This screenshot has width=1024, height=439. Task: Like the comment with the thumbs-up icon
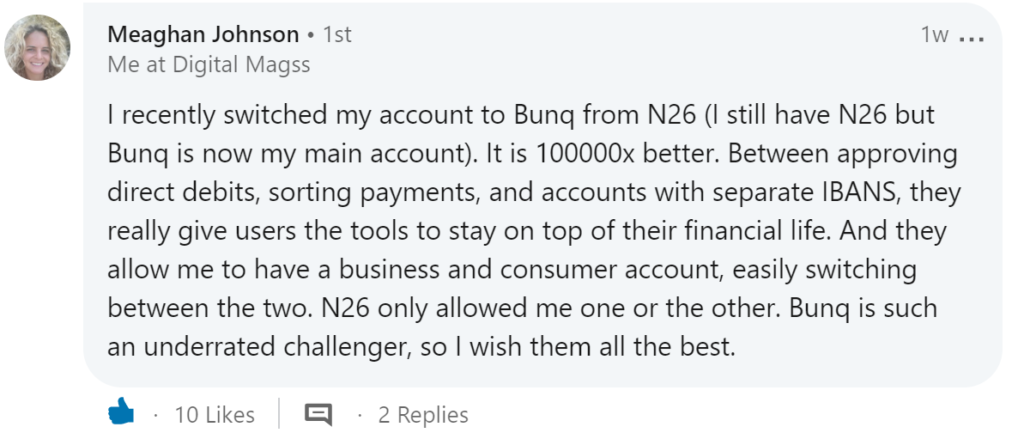121,412
